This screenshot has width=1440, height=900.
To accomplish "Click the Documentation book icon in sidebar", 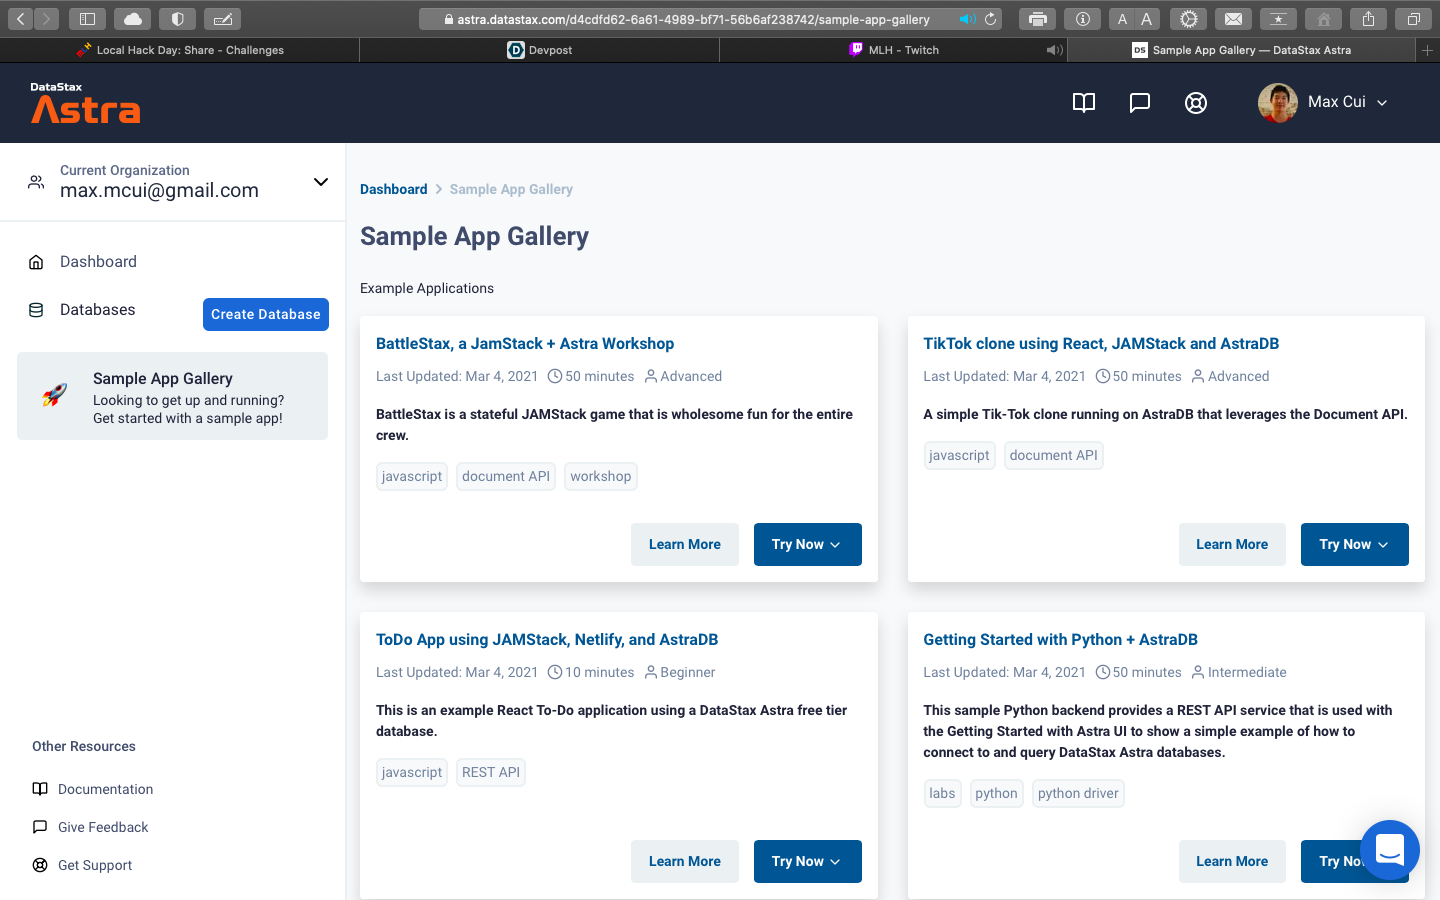I will point(40,789).
